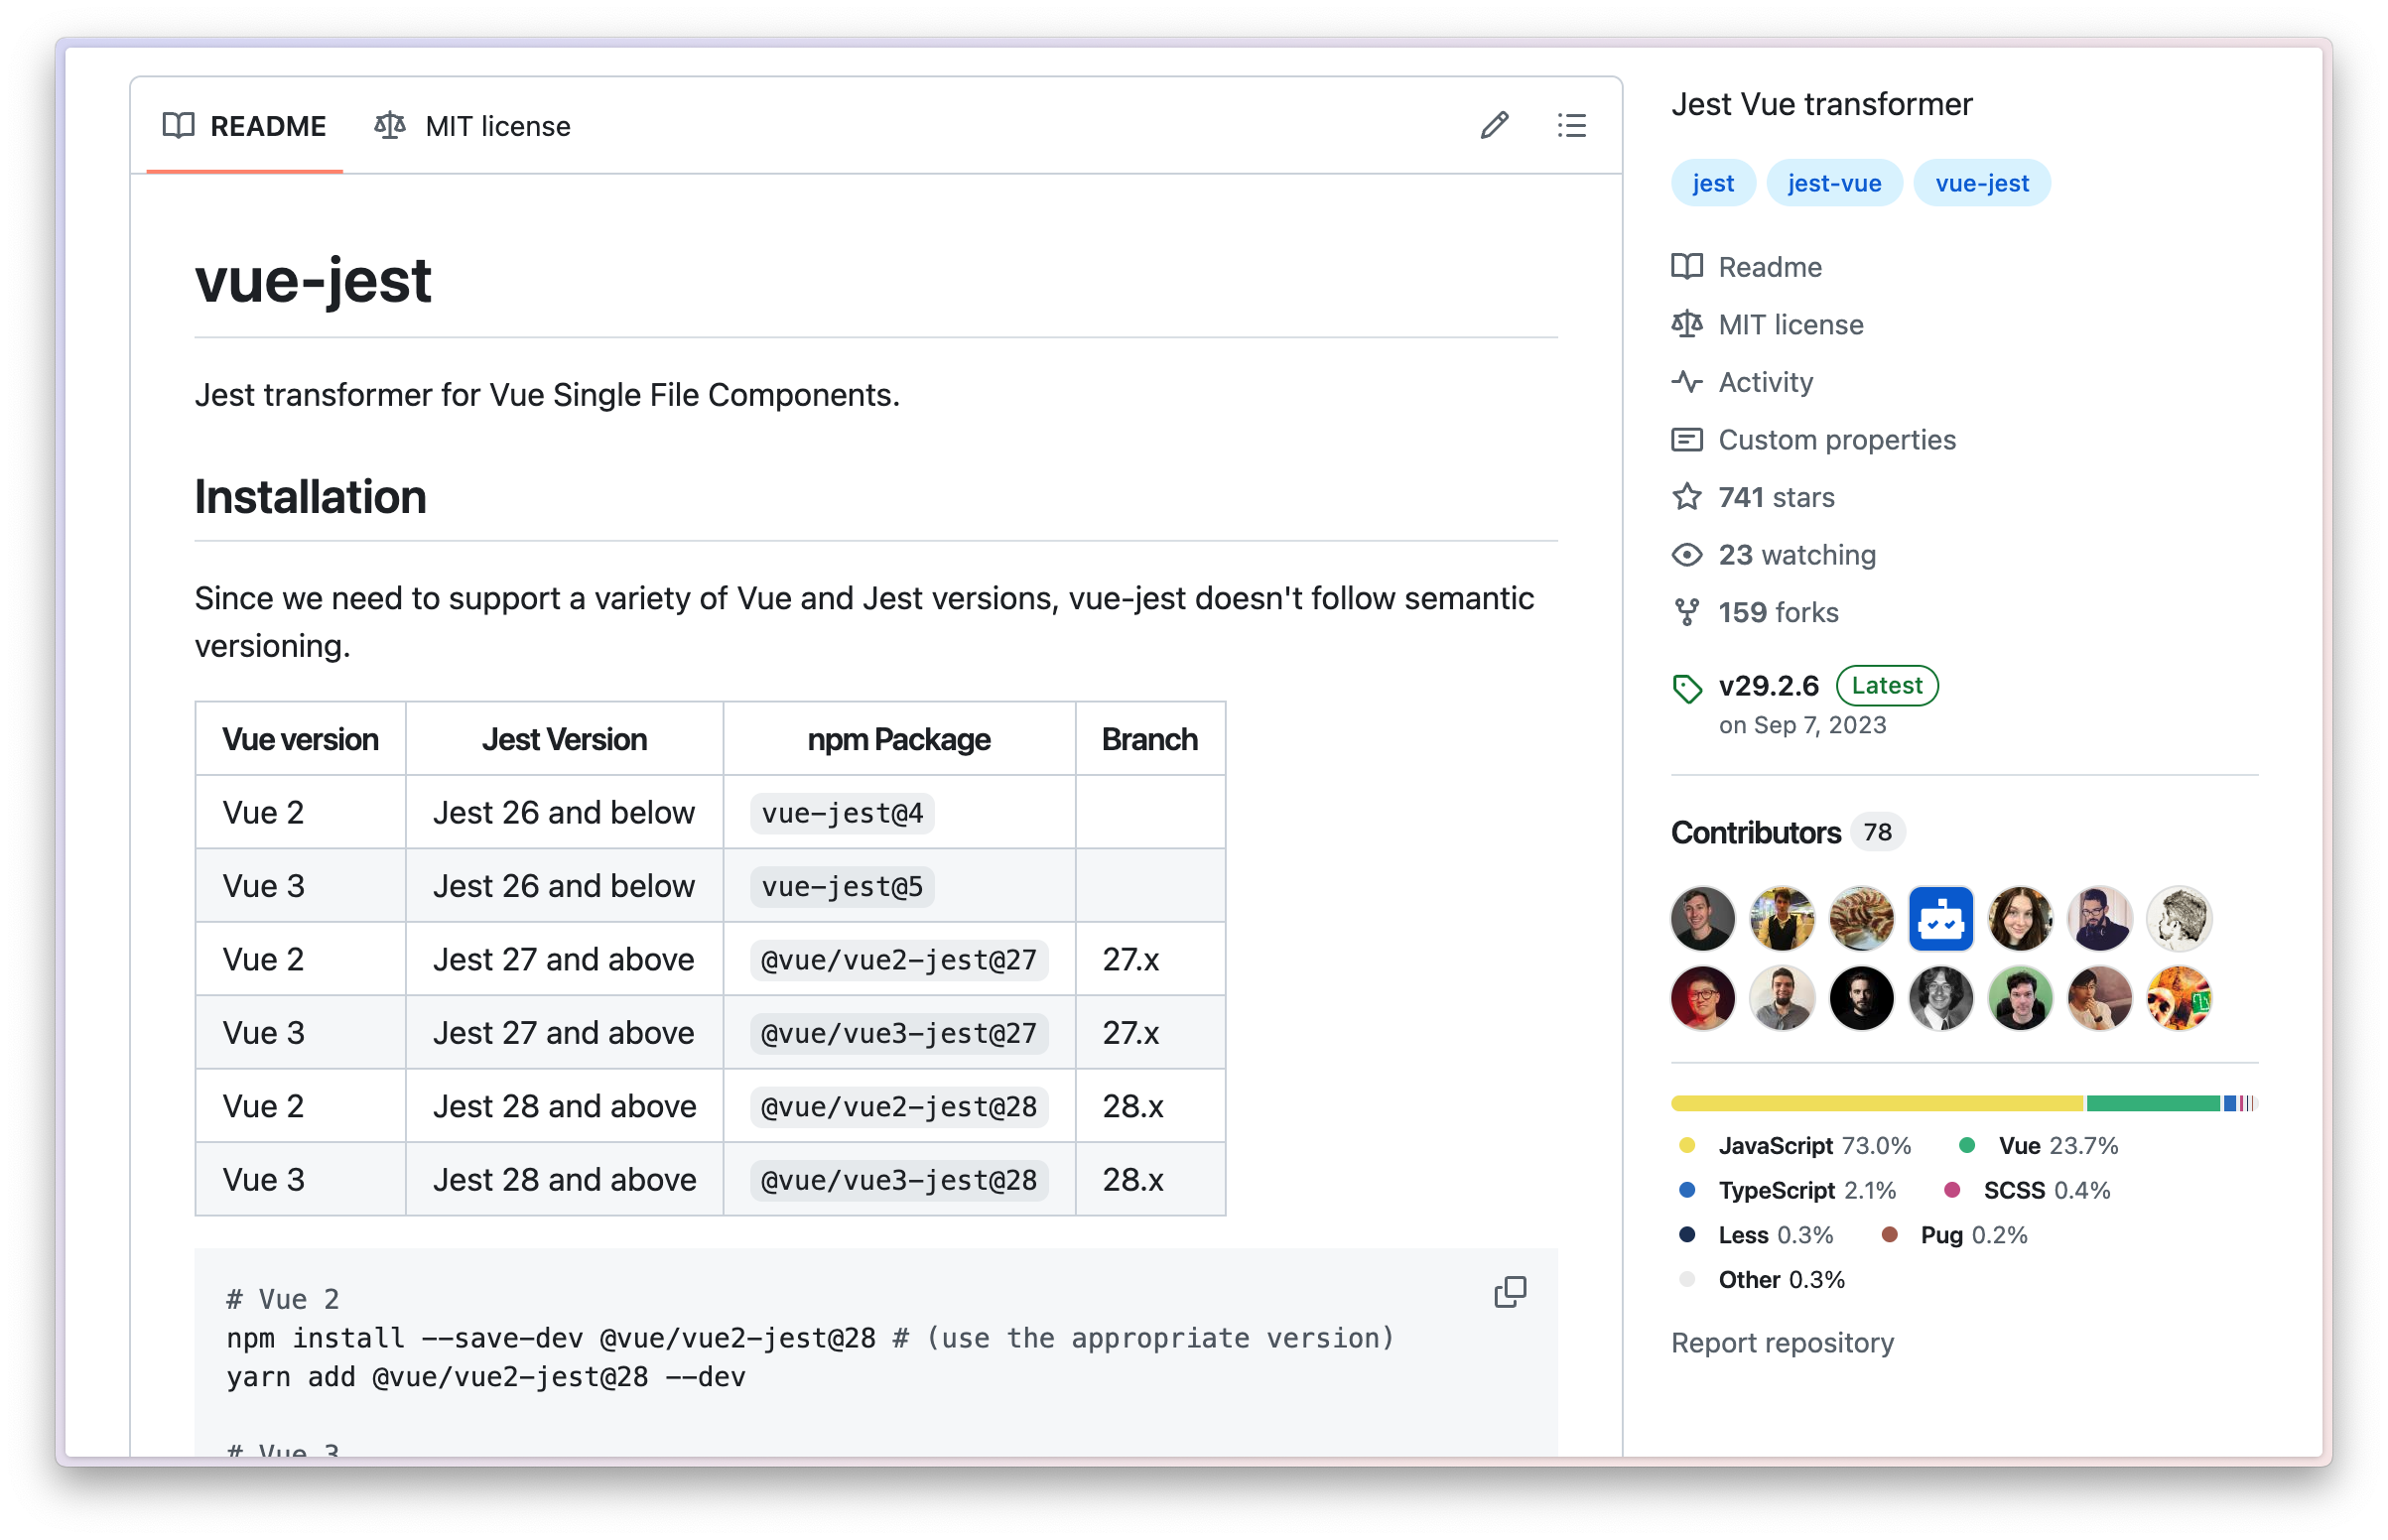Switch to the README tab
Screen dimensions: 2388x1540
pyautogui.click(x=245, y=126)
